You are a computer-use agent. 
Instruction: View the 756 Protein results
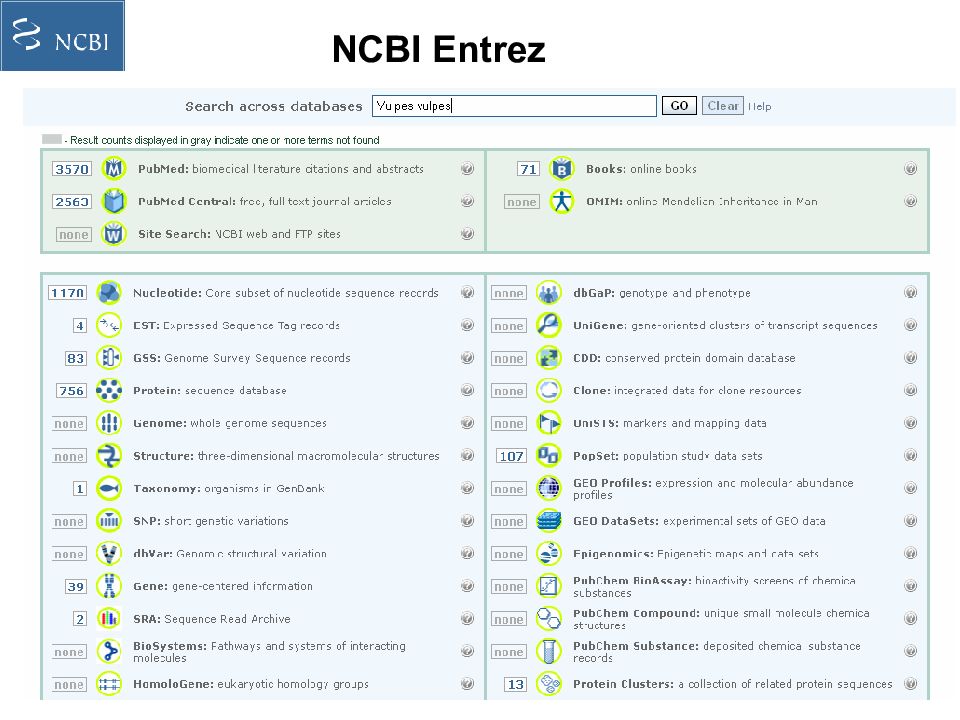71,391
